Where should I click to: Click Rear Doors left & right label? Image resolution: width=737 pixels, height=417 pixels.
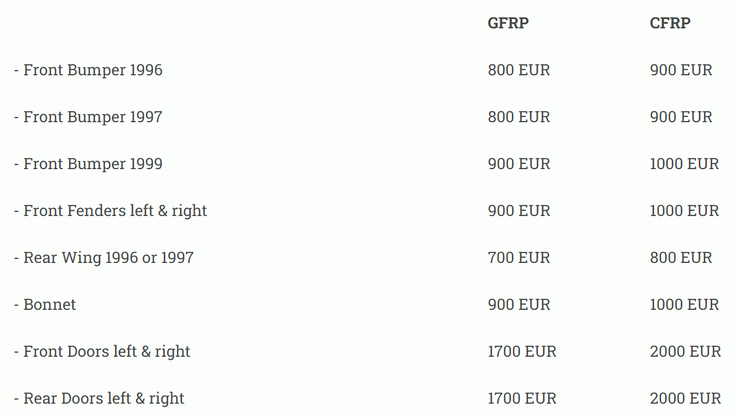click(99, 399)
